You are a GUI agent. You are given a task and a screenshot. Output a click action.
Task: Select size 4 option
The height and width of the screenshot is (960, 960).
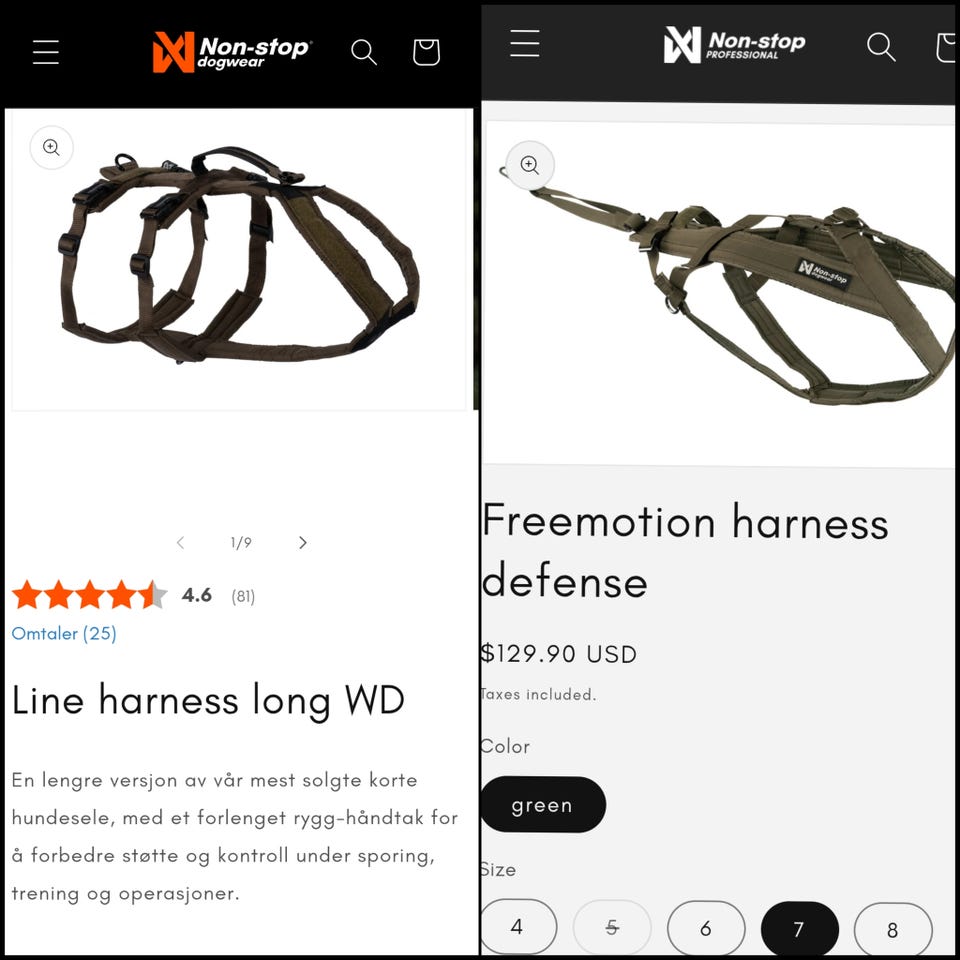coord(518,926)
